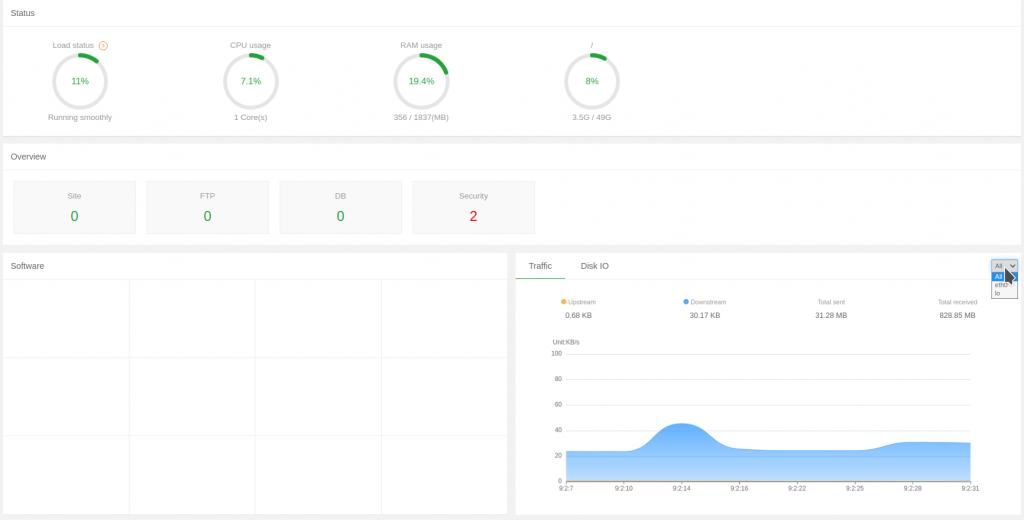This screenshot has height=520, width=1024.
Task: Click the 356 / 1837(MB) RAM text
Action: click(421, 118)
